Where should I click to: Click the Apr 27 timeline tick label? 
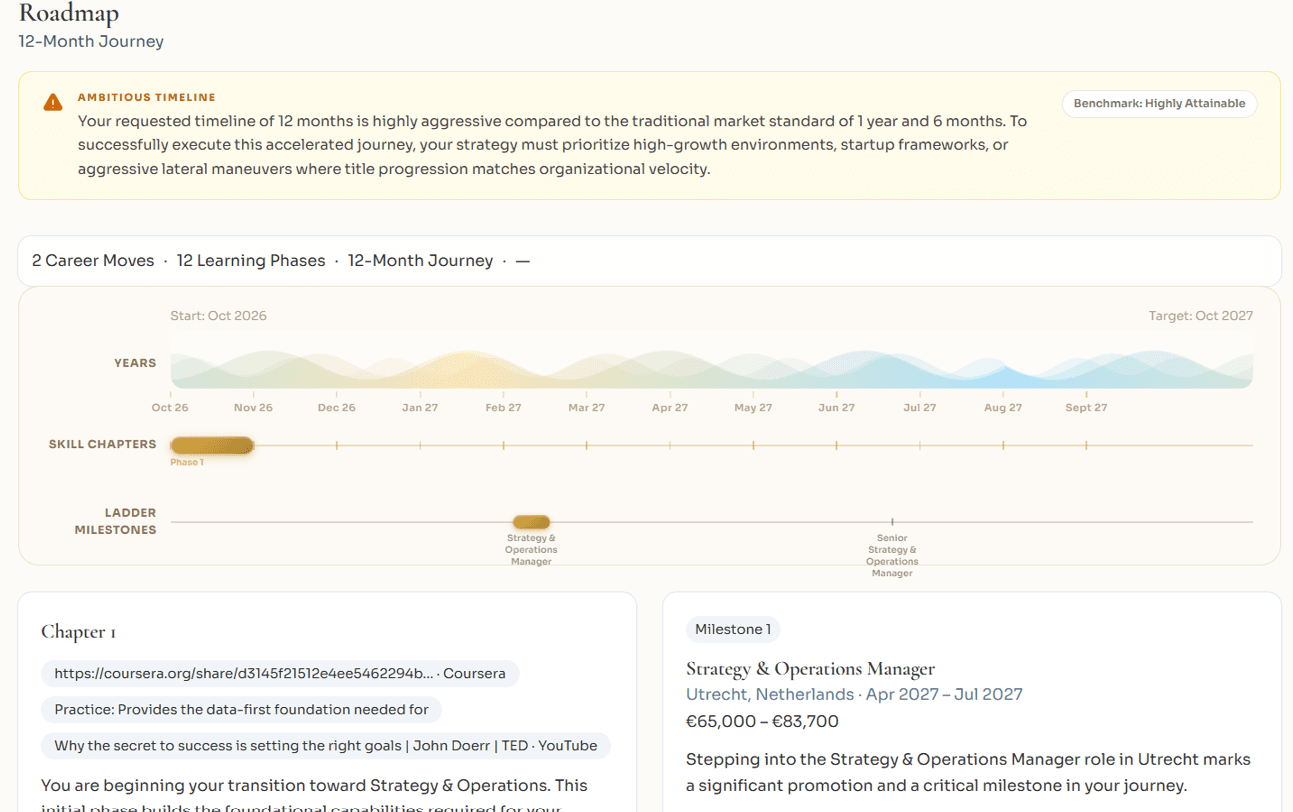point(669,408)
